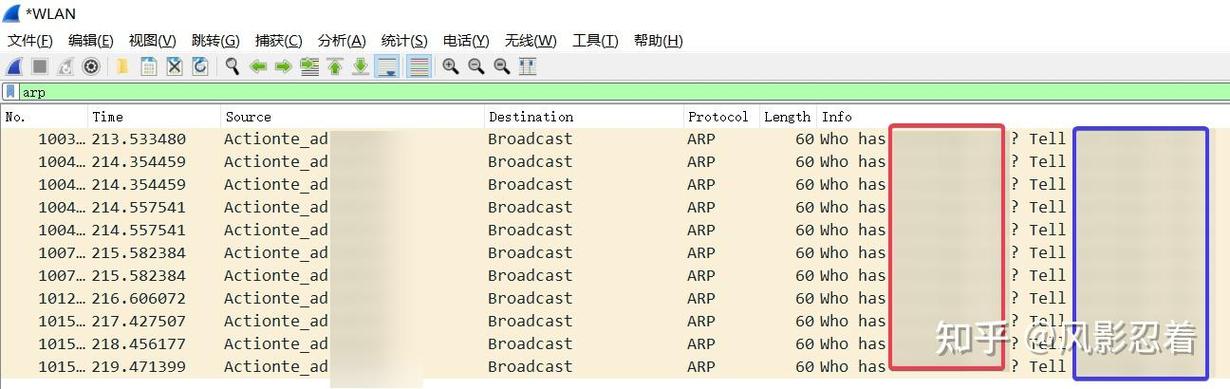The image size is (1230, 389).
Task: Click length 60 in the 218.456177 row
Action: pyautogui.click(x=805, y=344)
